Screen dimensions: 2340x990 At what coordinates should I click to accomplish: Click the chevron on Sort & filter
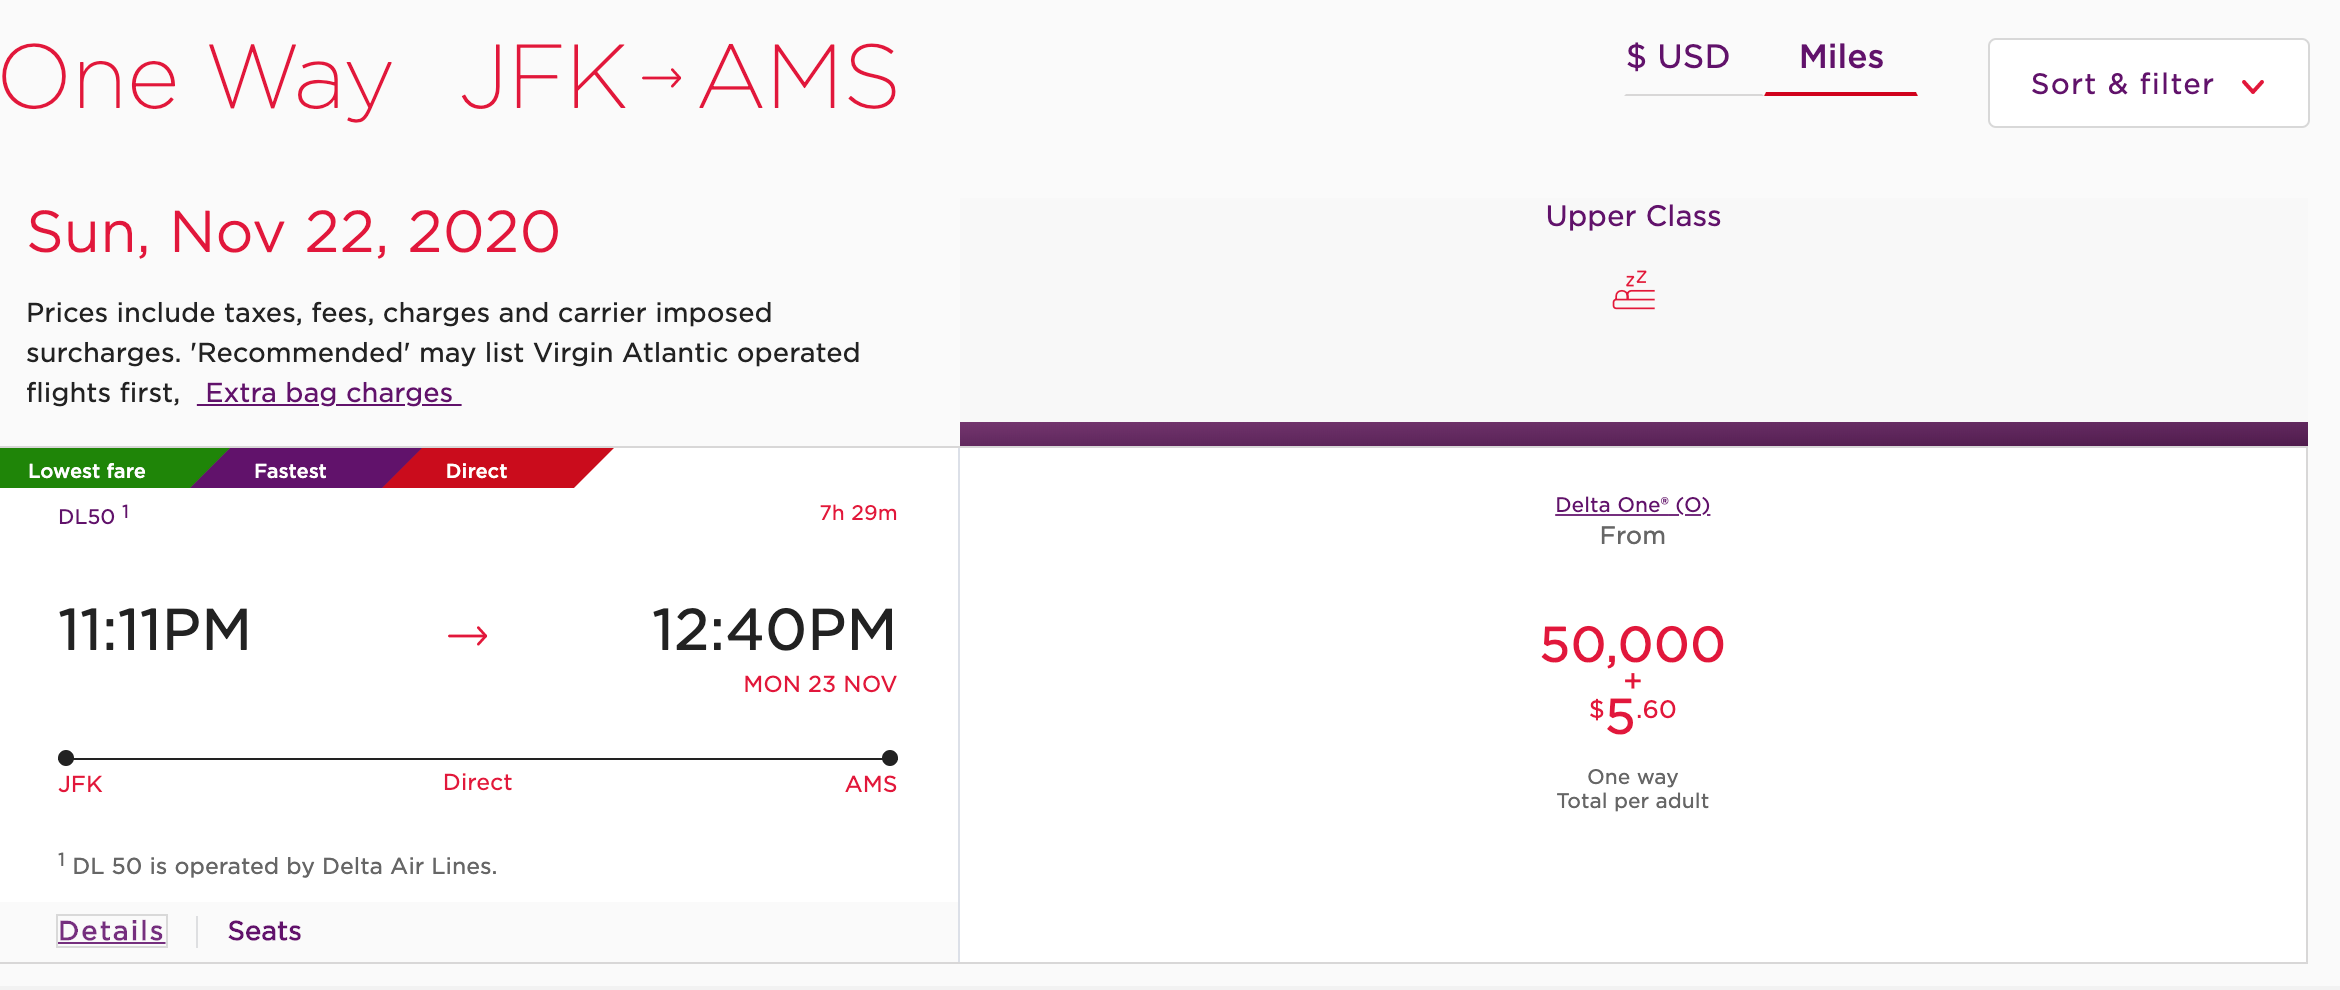[x=2253, y=86]
